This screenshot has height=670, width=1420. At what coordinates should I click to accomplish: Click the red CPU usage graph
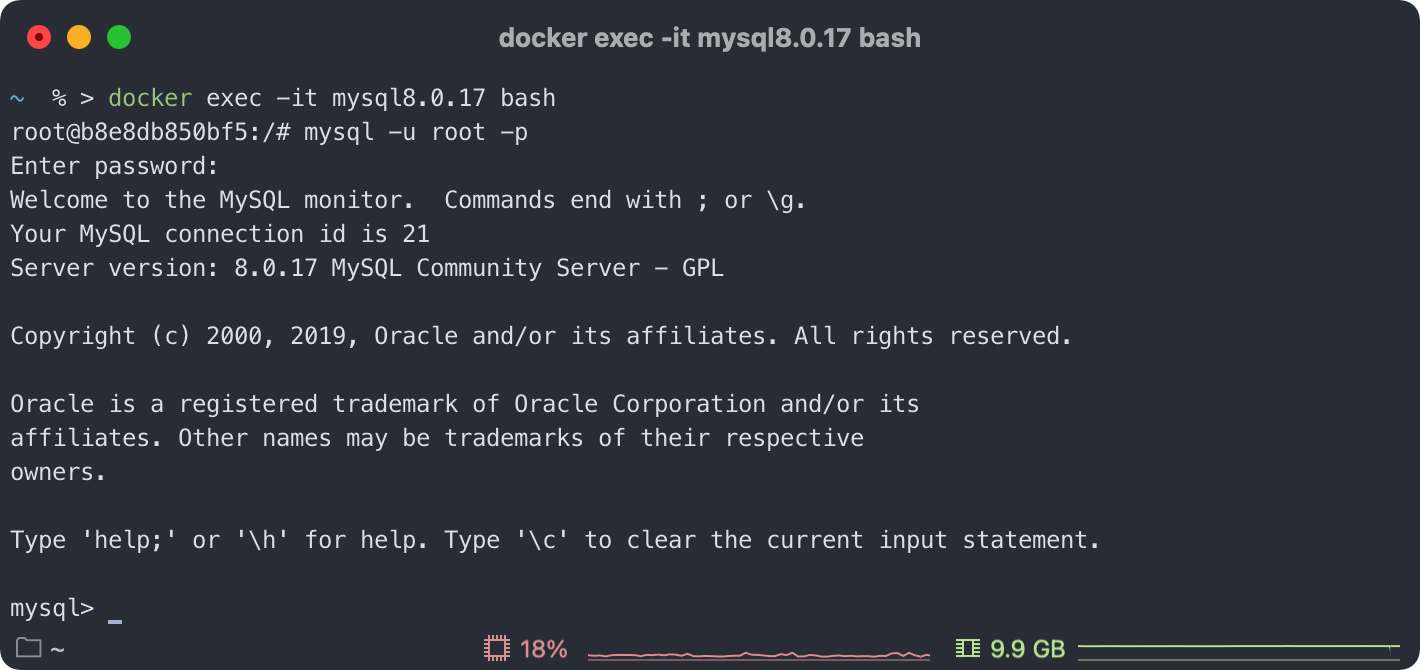point(759,655)
